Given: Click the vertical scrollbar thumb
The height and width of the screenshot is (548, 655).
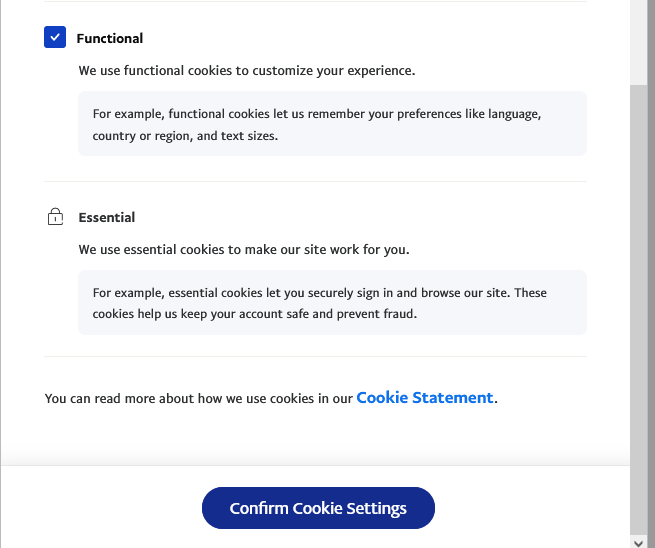Looking at the screenshot, I should coord(639,300).
